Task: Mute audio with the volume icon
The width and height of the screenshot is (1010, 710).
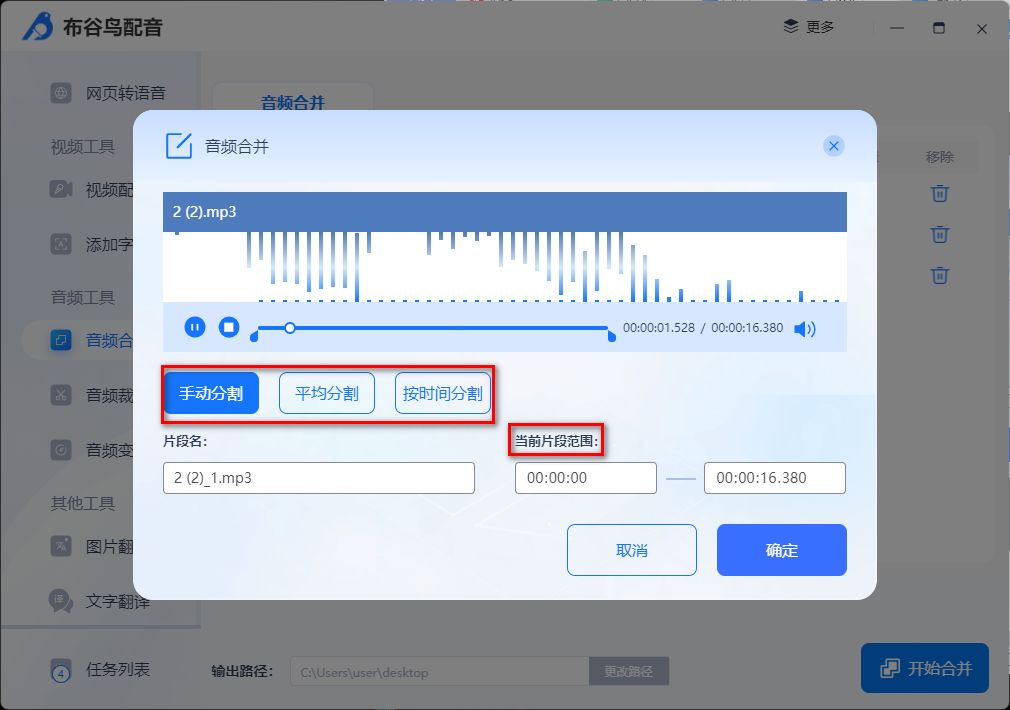Action: [x=804, y=327]
